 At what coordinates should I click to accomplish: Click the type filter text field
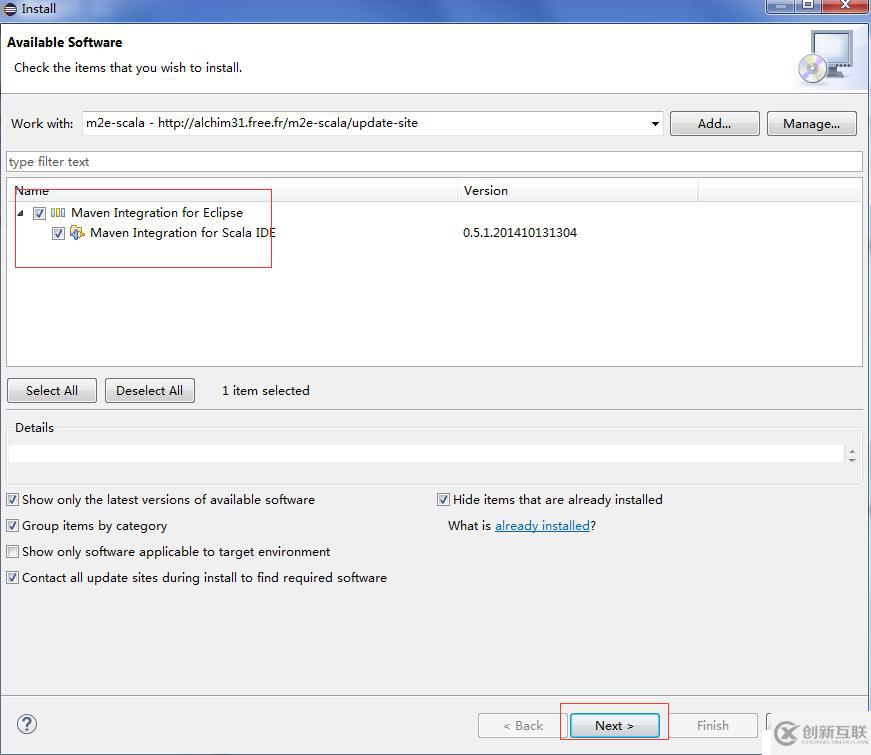point(434,162)
